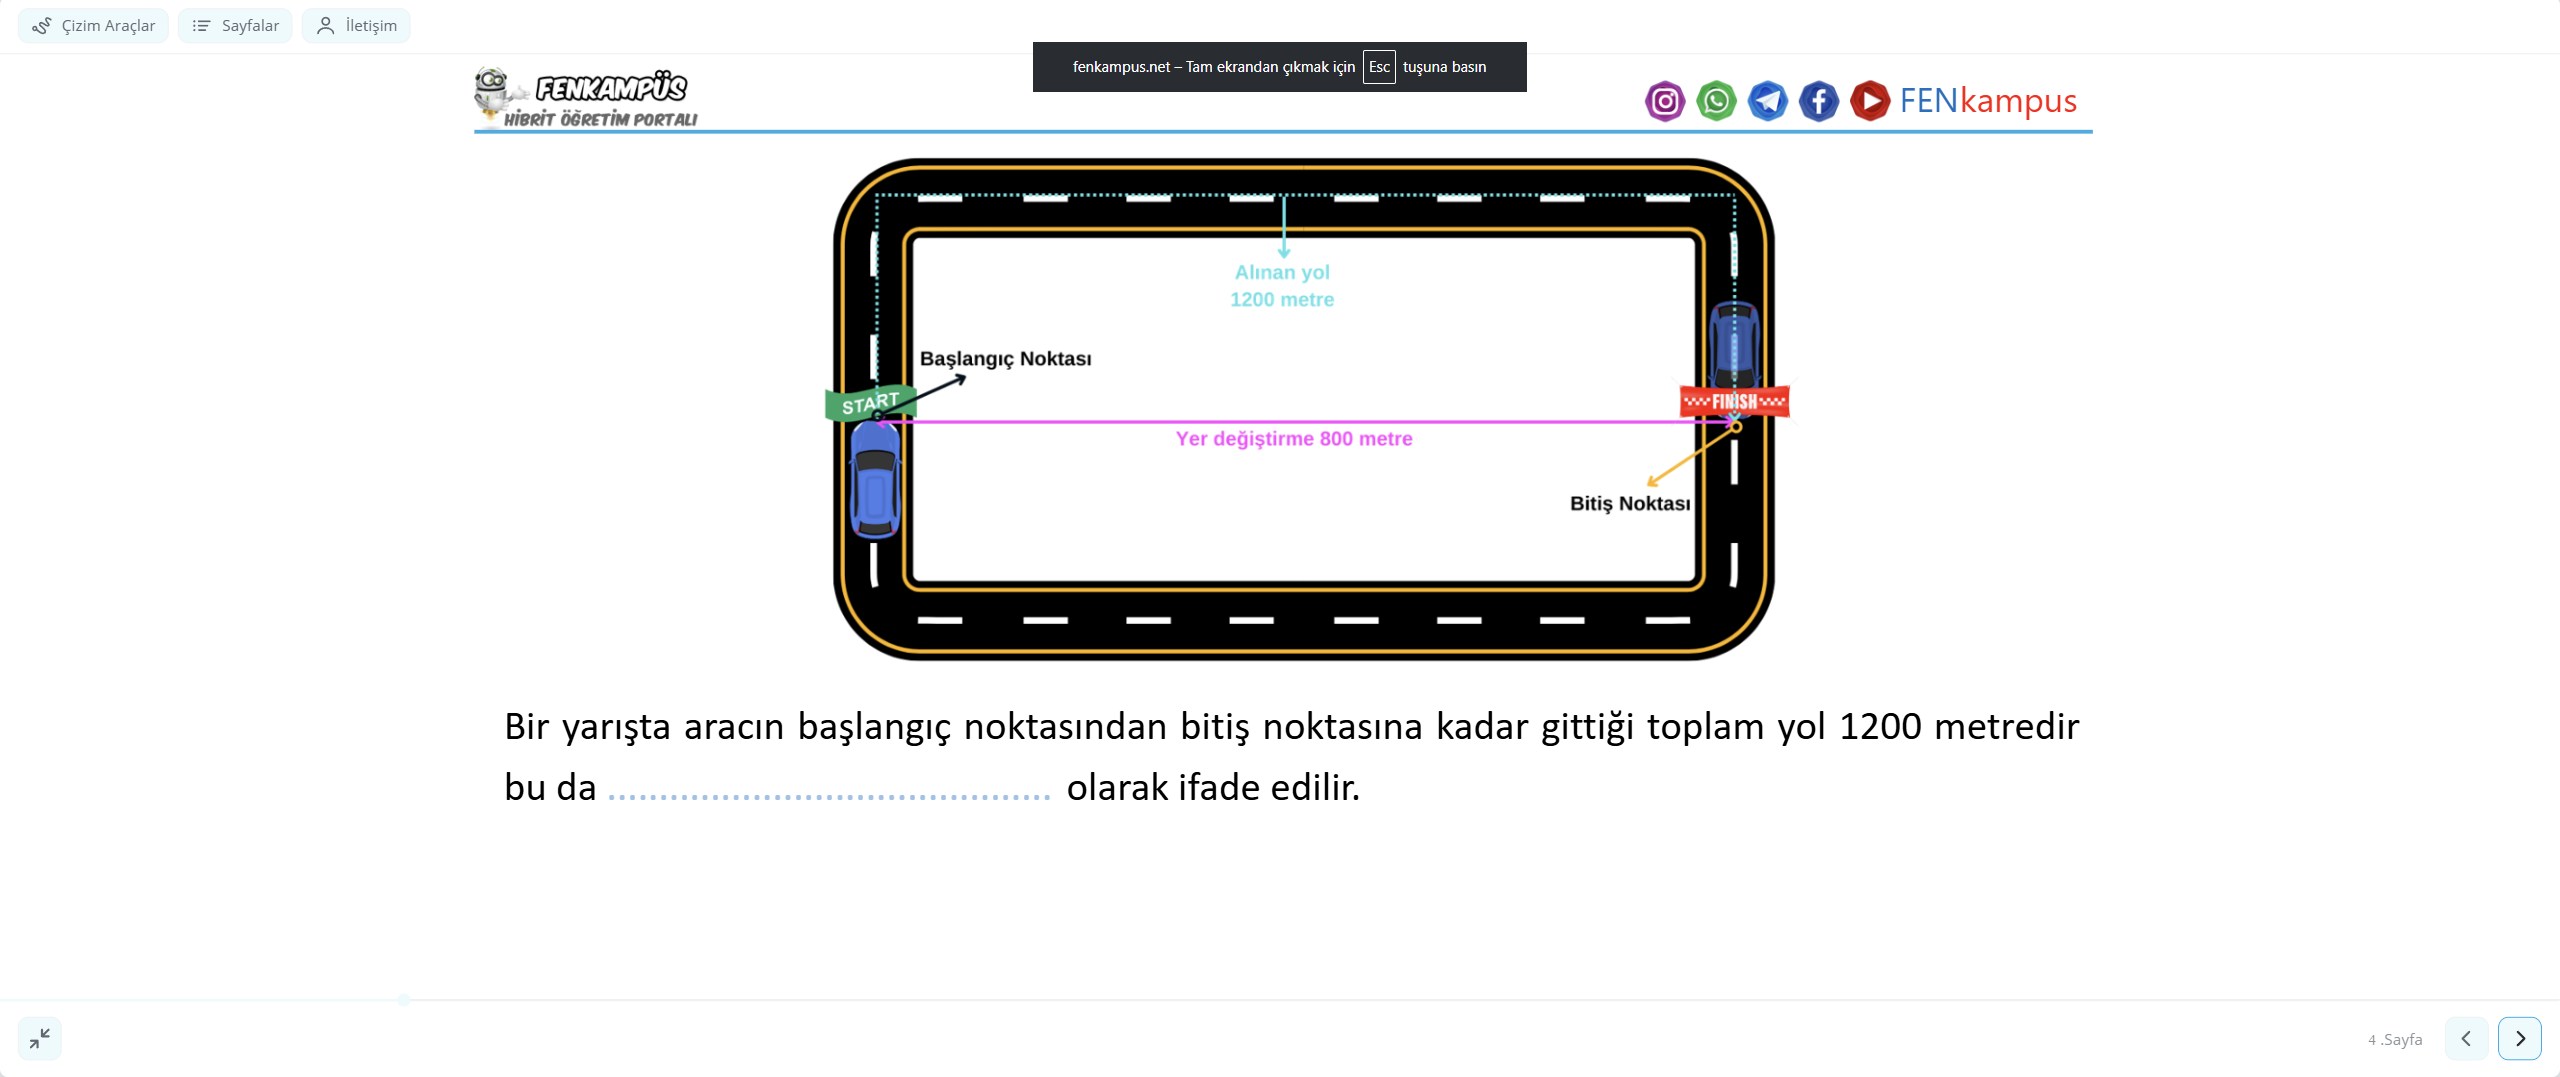Go back with previous page arrow
The image size is (2560, 1077).
coord(2466,1038)
